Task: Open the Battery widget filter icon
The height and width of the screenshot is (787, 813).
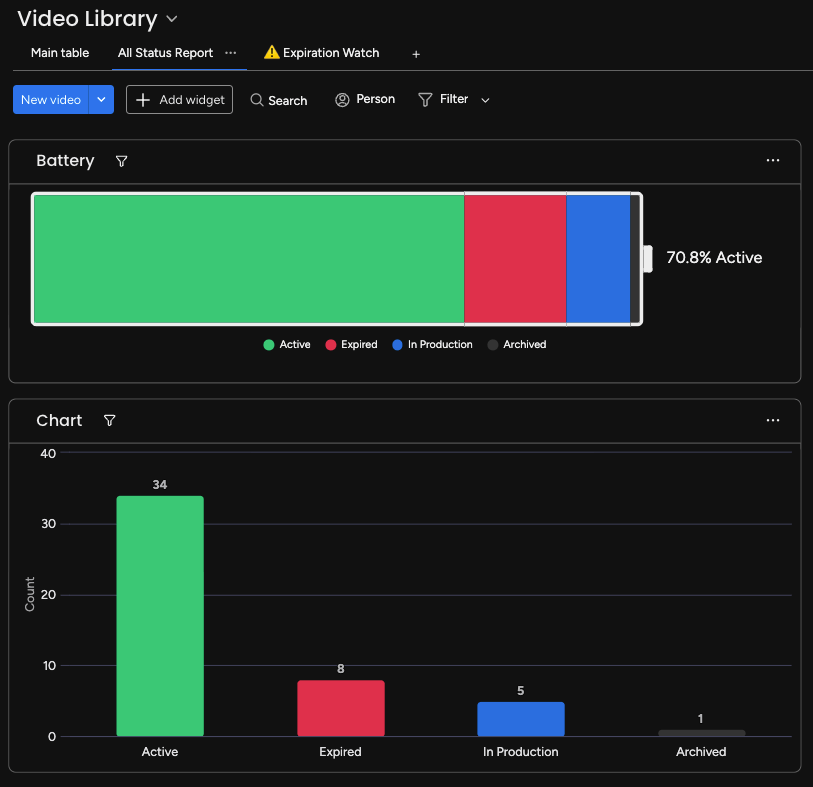Action: tap(121, 161)
